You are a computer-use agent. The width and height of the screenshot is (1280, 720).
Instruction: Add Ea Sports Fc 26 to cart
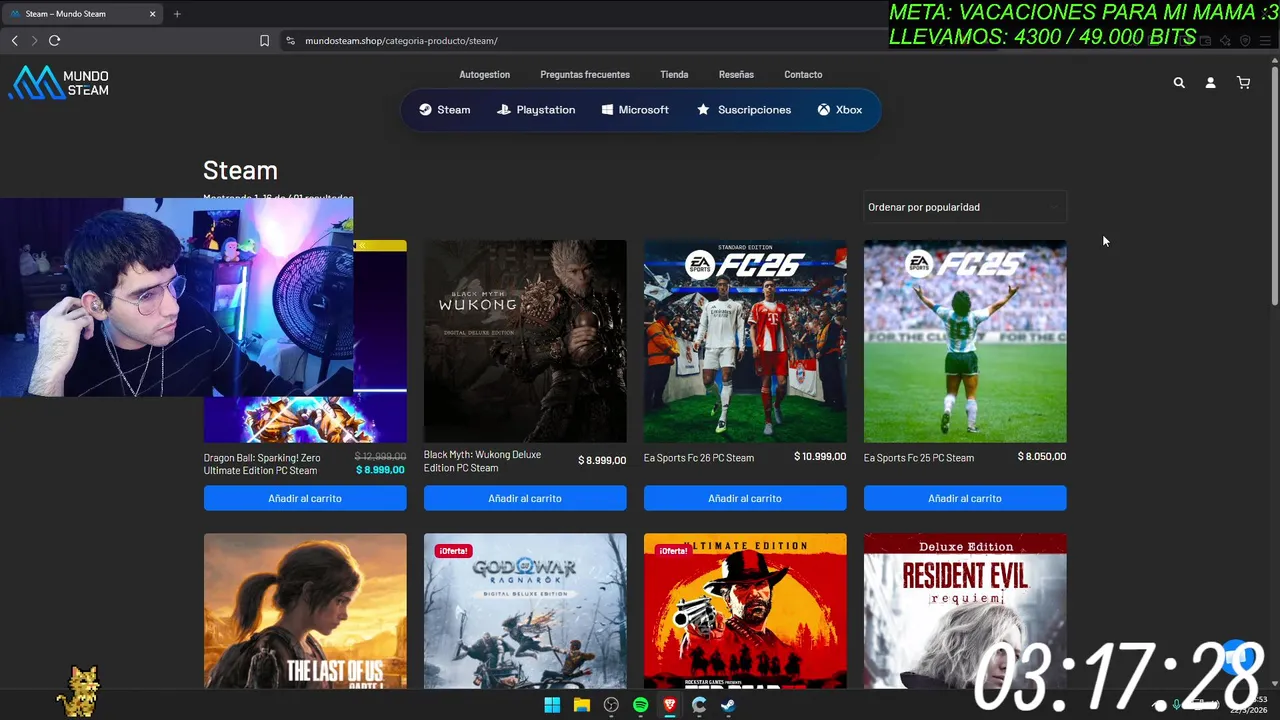pyautogui.click(x=745, y=498)
